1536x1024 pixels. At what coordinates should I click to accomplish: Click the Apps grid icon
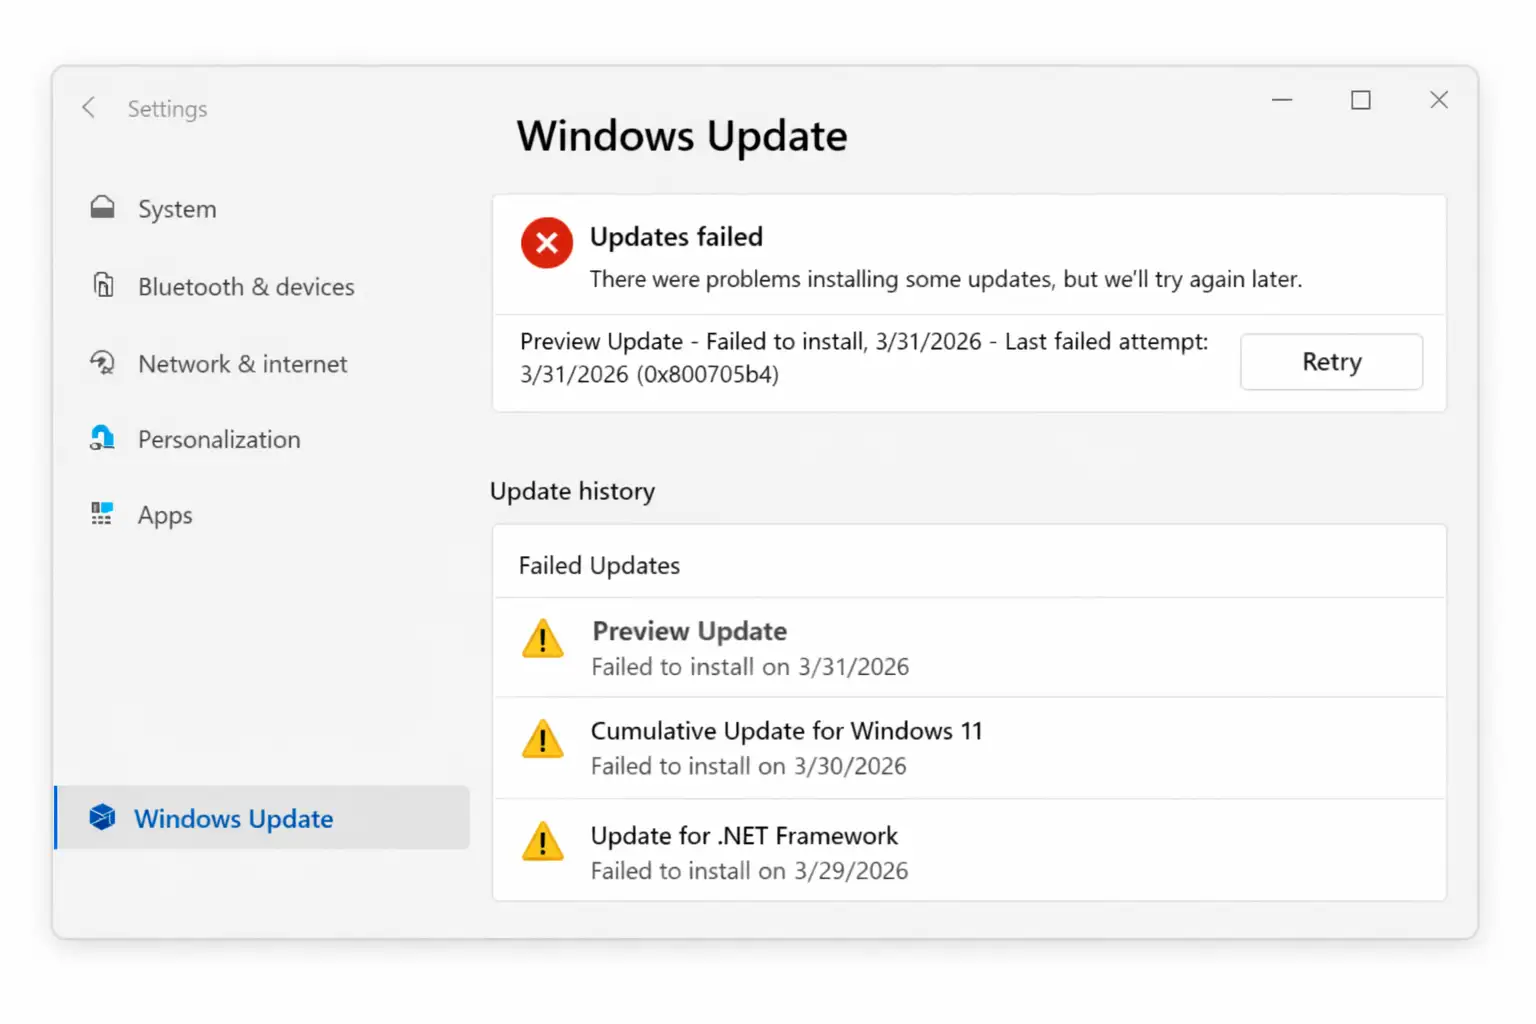click(x=102, y=515)
